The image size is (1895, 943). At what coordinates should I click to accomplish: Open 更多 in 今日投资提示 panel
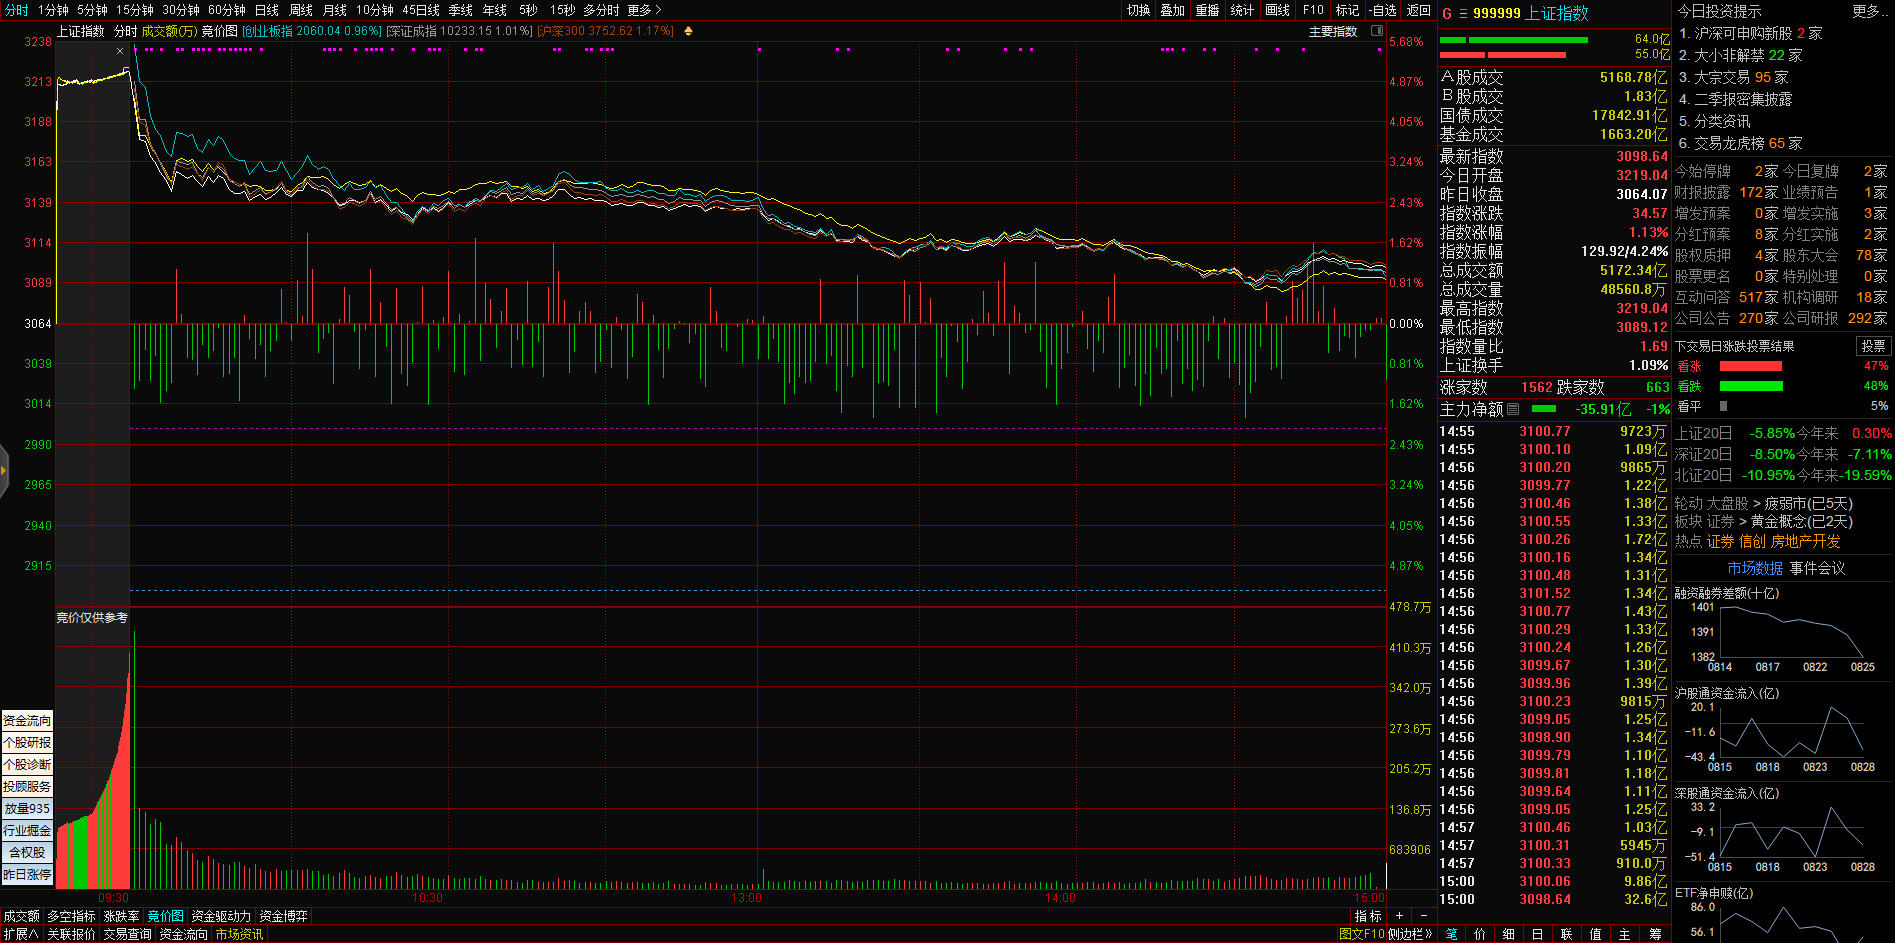(x=1866, y=10)
